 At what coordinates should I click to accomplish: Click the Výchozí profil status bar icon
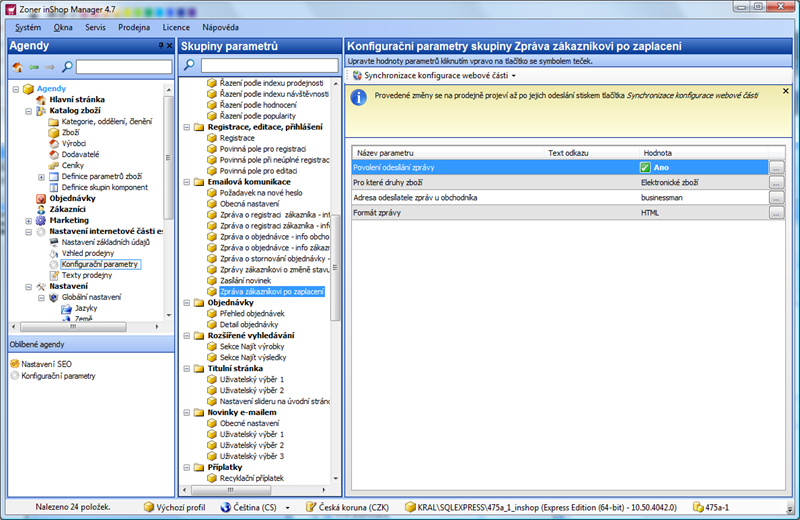click(x=148, y=507)
